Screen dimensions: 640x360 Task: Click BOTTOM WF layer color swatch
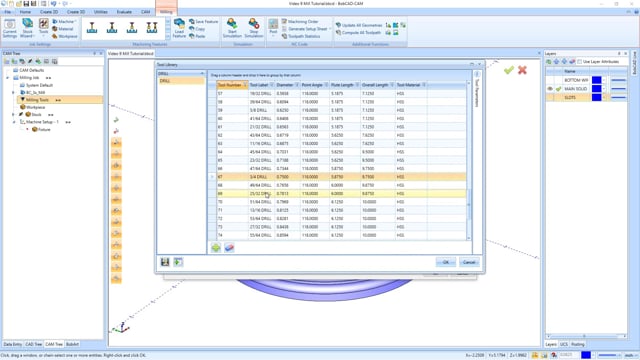tap(596, 80)
